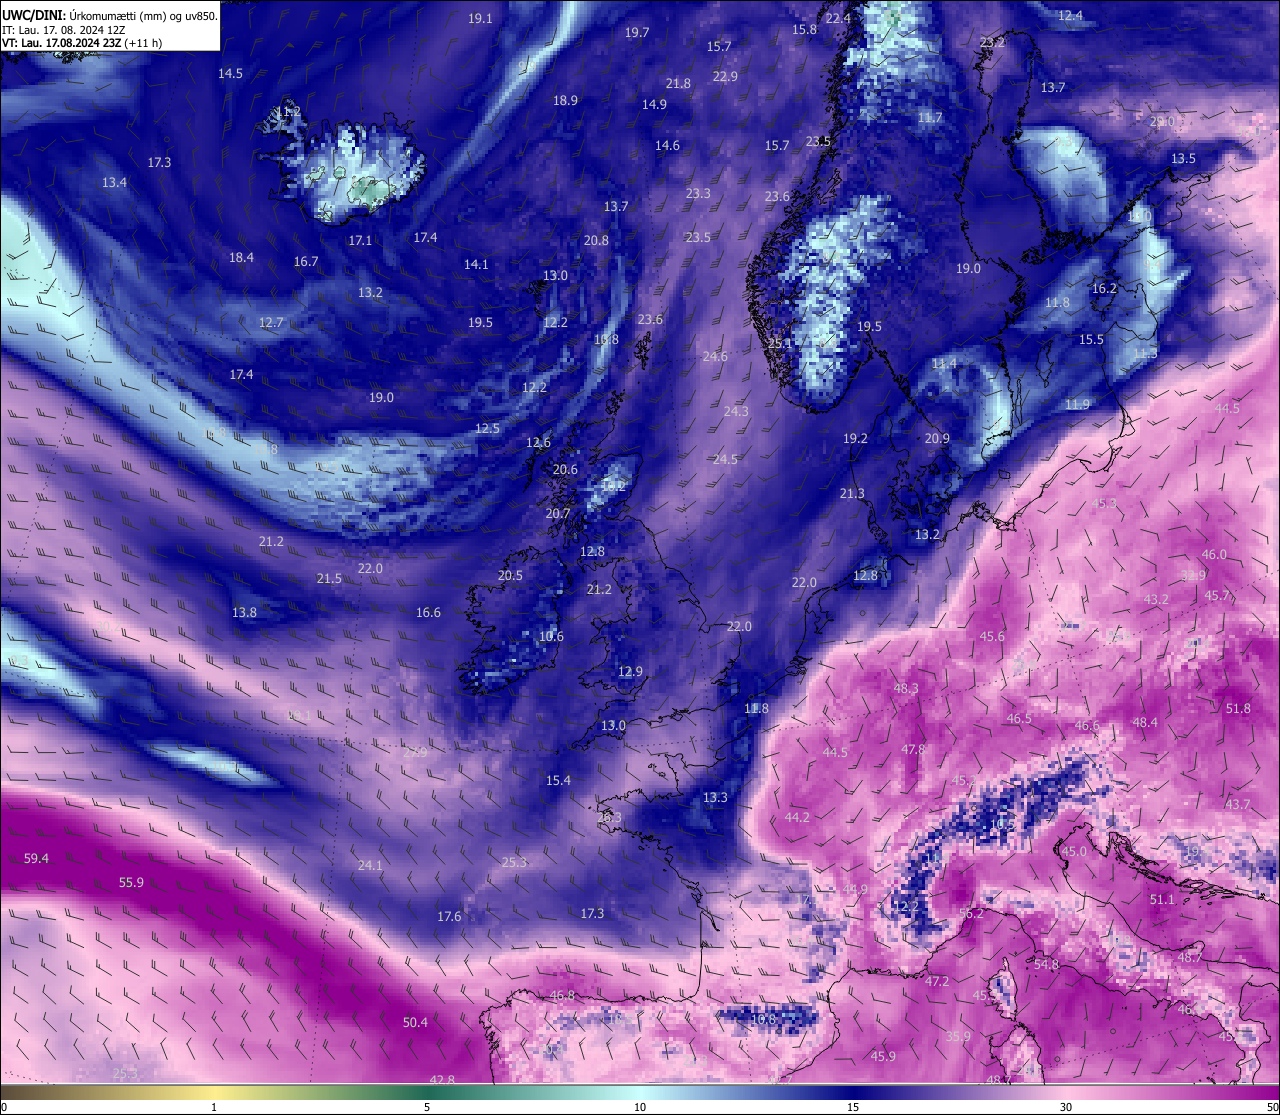Click the 18.4 map value
Viewport: 1280px width, 1115px height.
coord(241,258)
